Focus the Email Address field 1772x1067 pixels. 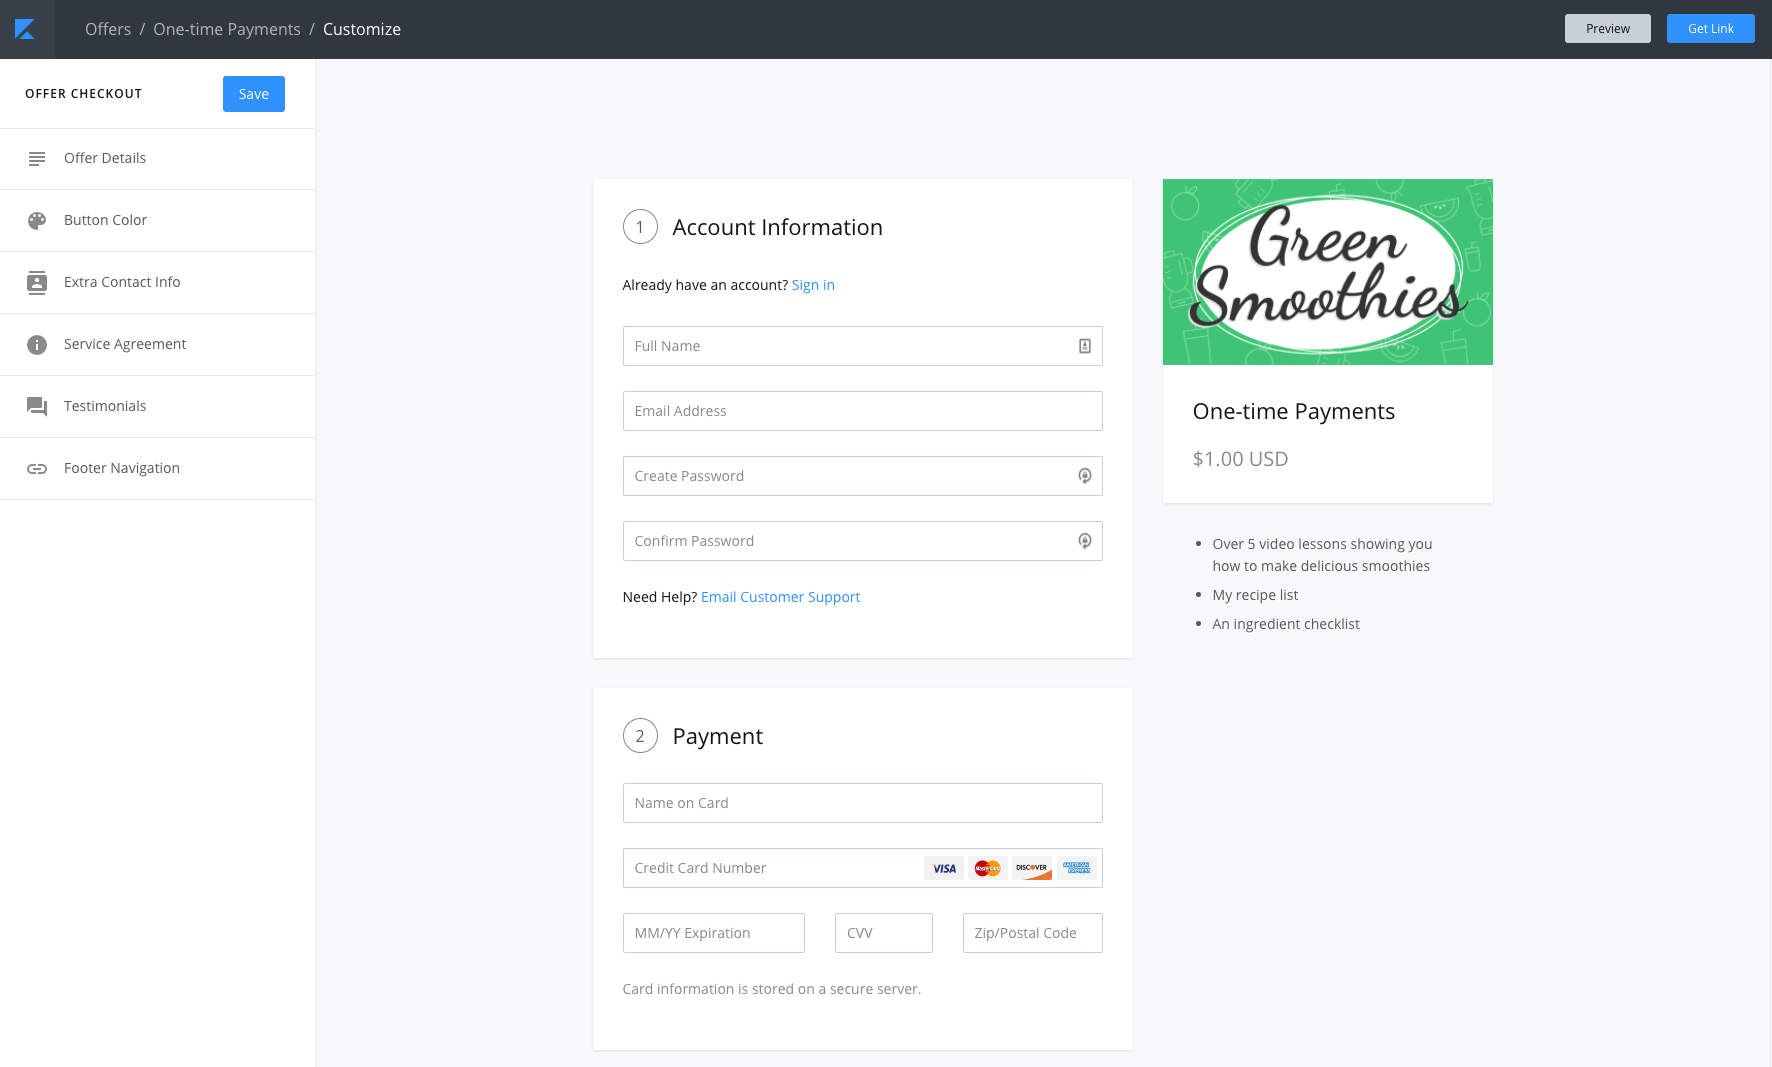[x=863, y=411]
